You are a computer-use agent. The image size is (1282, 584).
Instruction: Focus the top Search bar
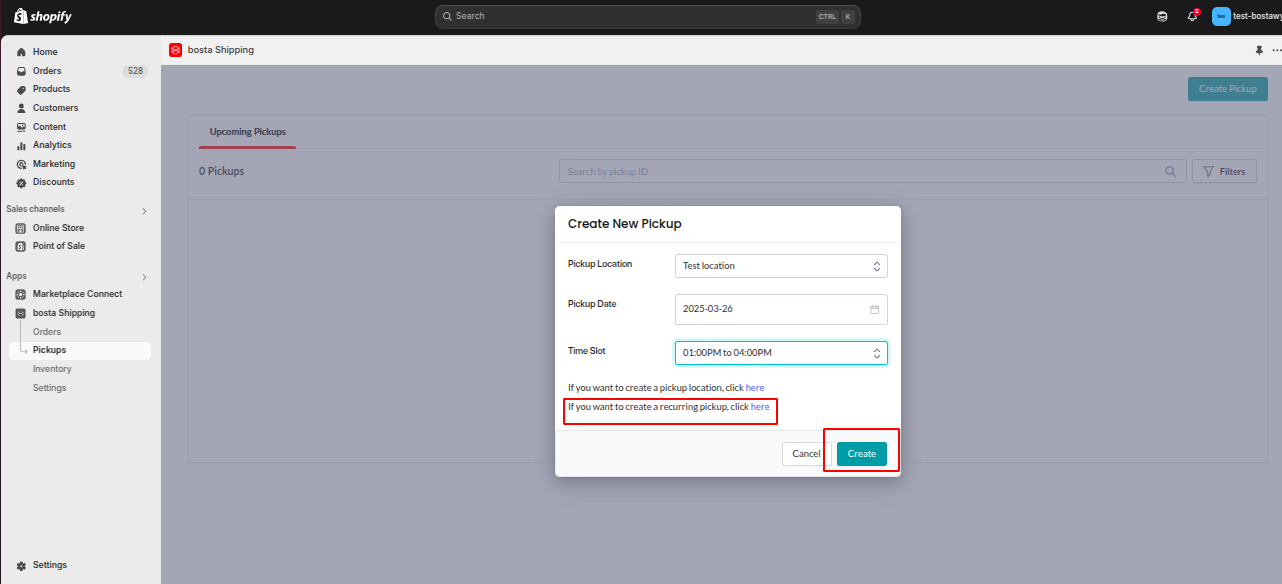click(648, 16)
